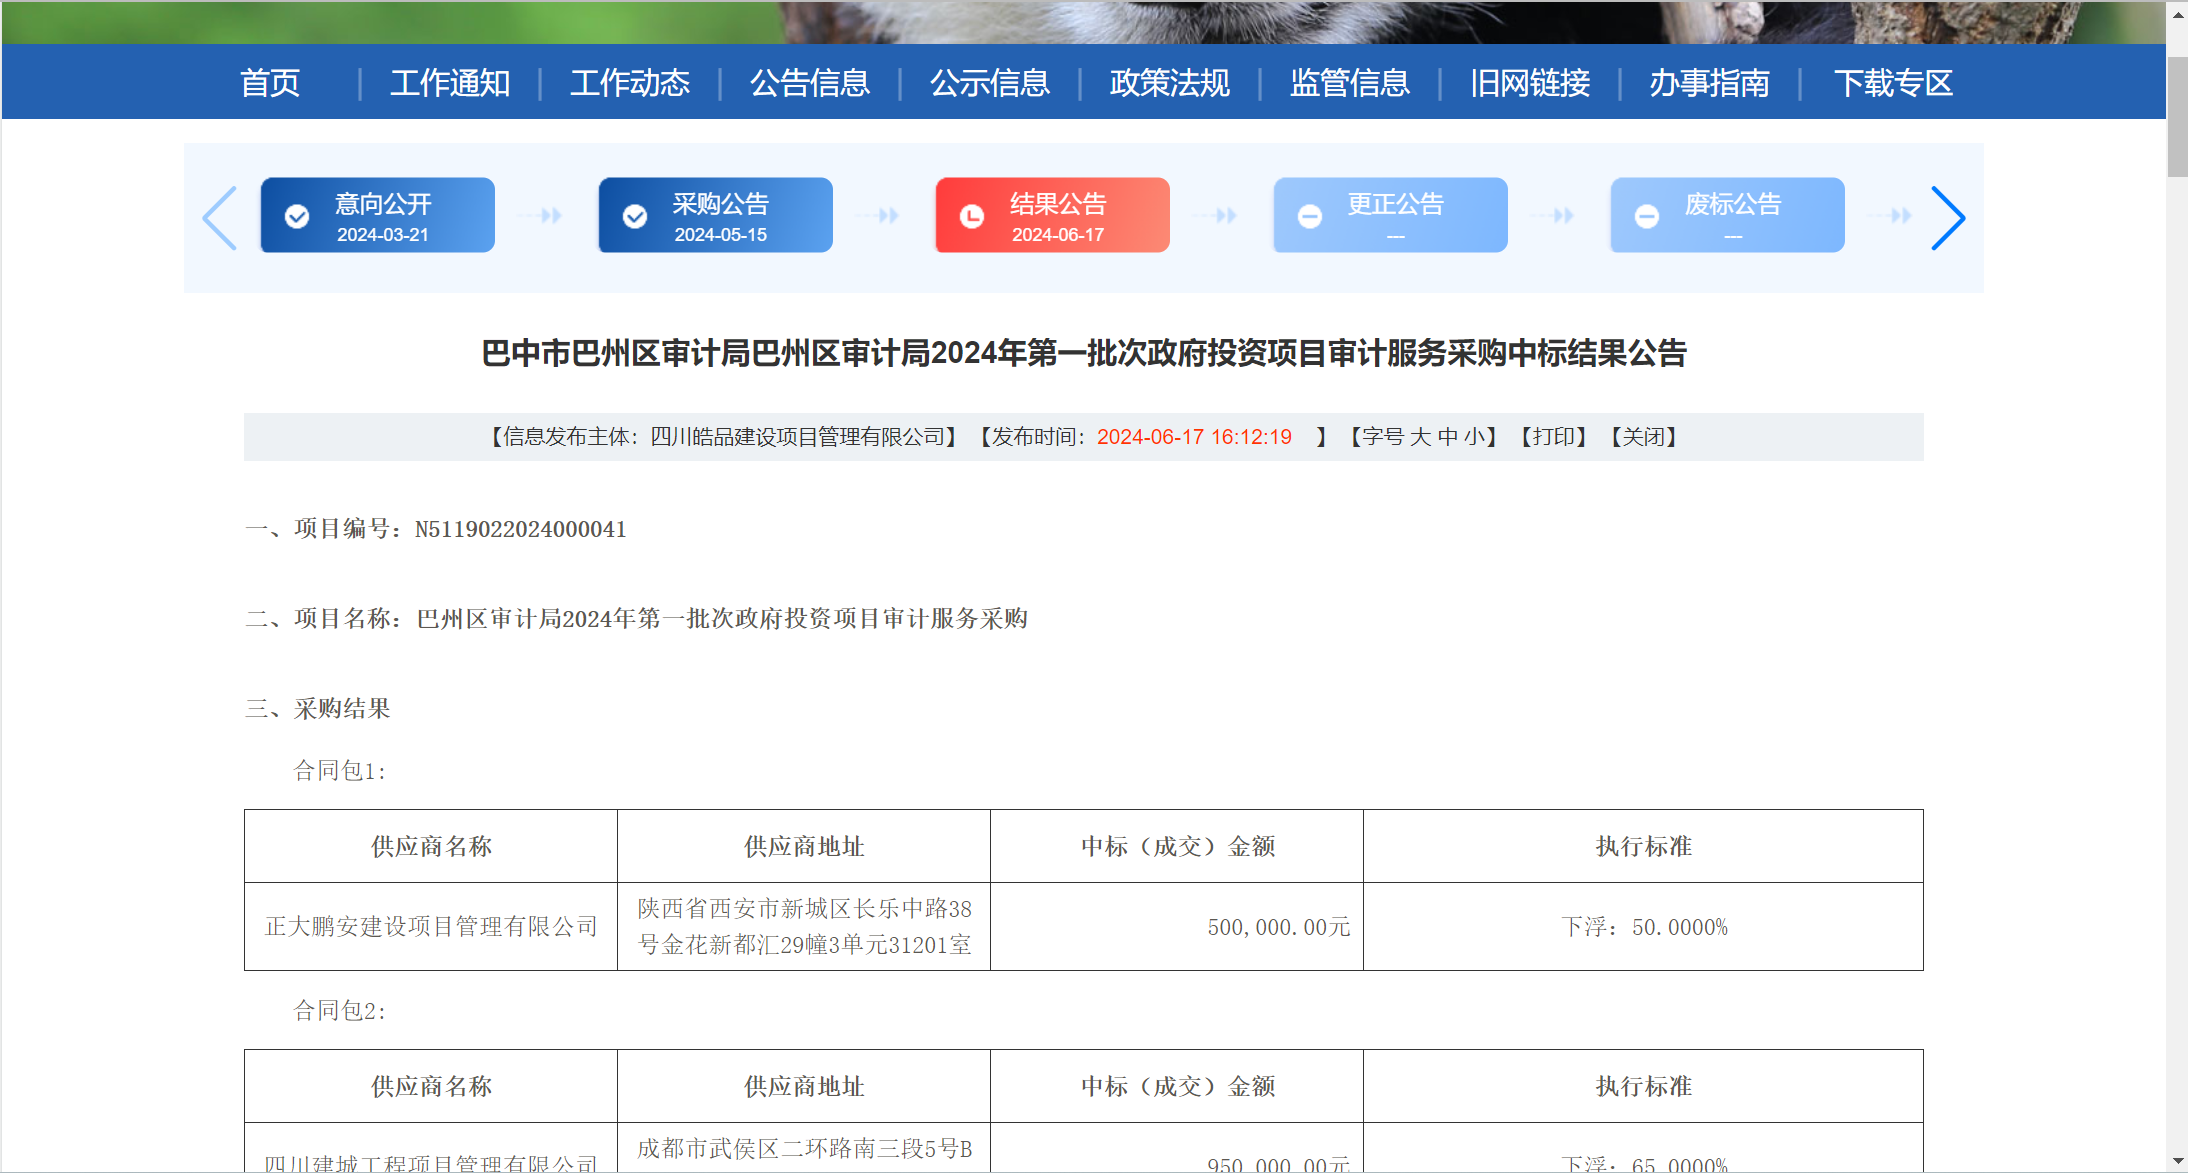Click the clock icon on 结果公告 step
This screenshot has width=2188, height=1173.
[x=972, y=216]
